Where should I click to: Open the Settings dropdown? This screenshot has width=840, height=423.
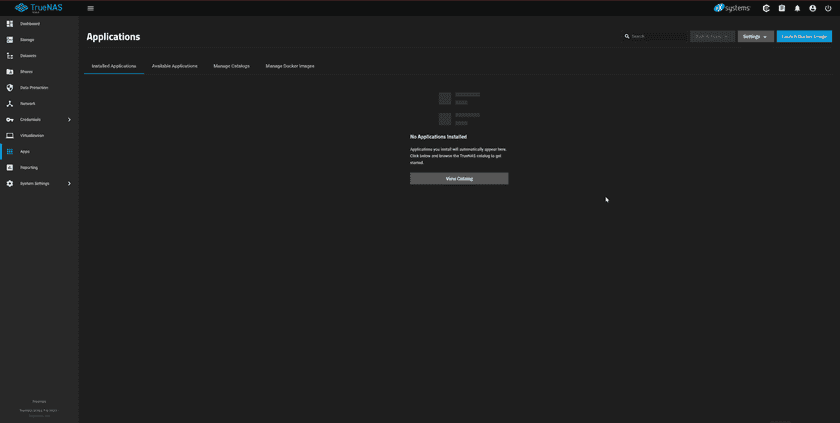click(x=755, y=36)
